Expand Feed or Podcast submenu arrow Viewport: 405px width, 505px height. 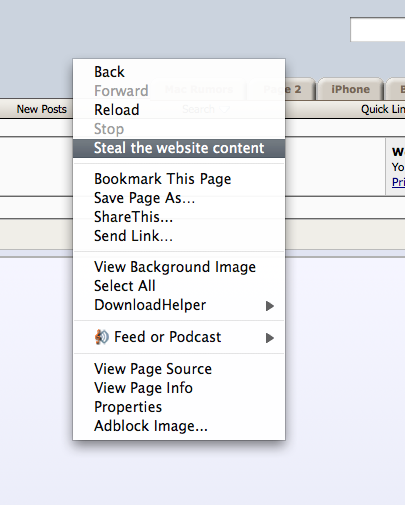coord(270,338)
